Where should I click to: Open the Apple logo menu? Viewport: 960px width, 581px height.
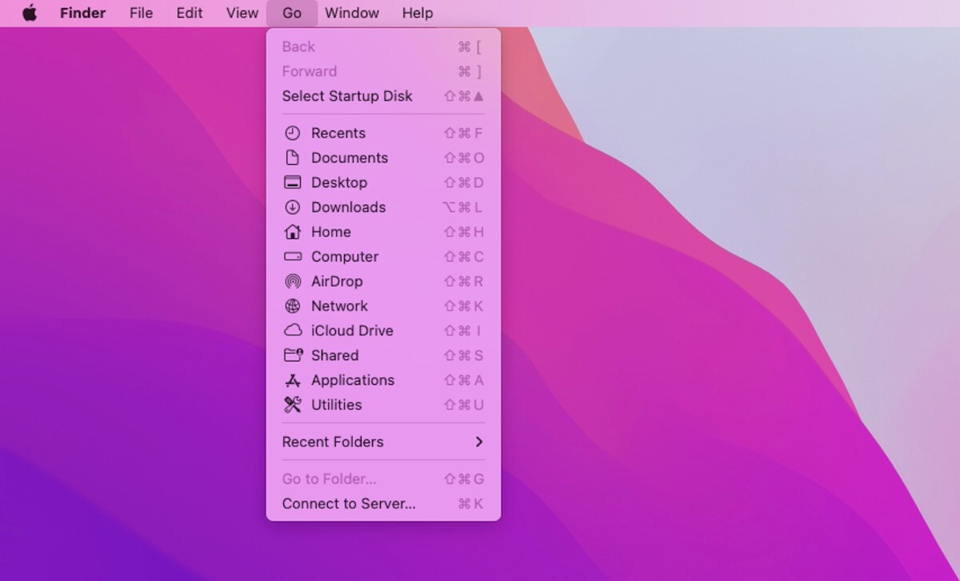(29, 12)
